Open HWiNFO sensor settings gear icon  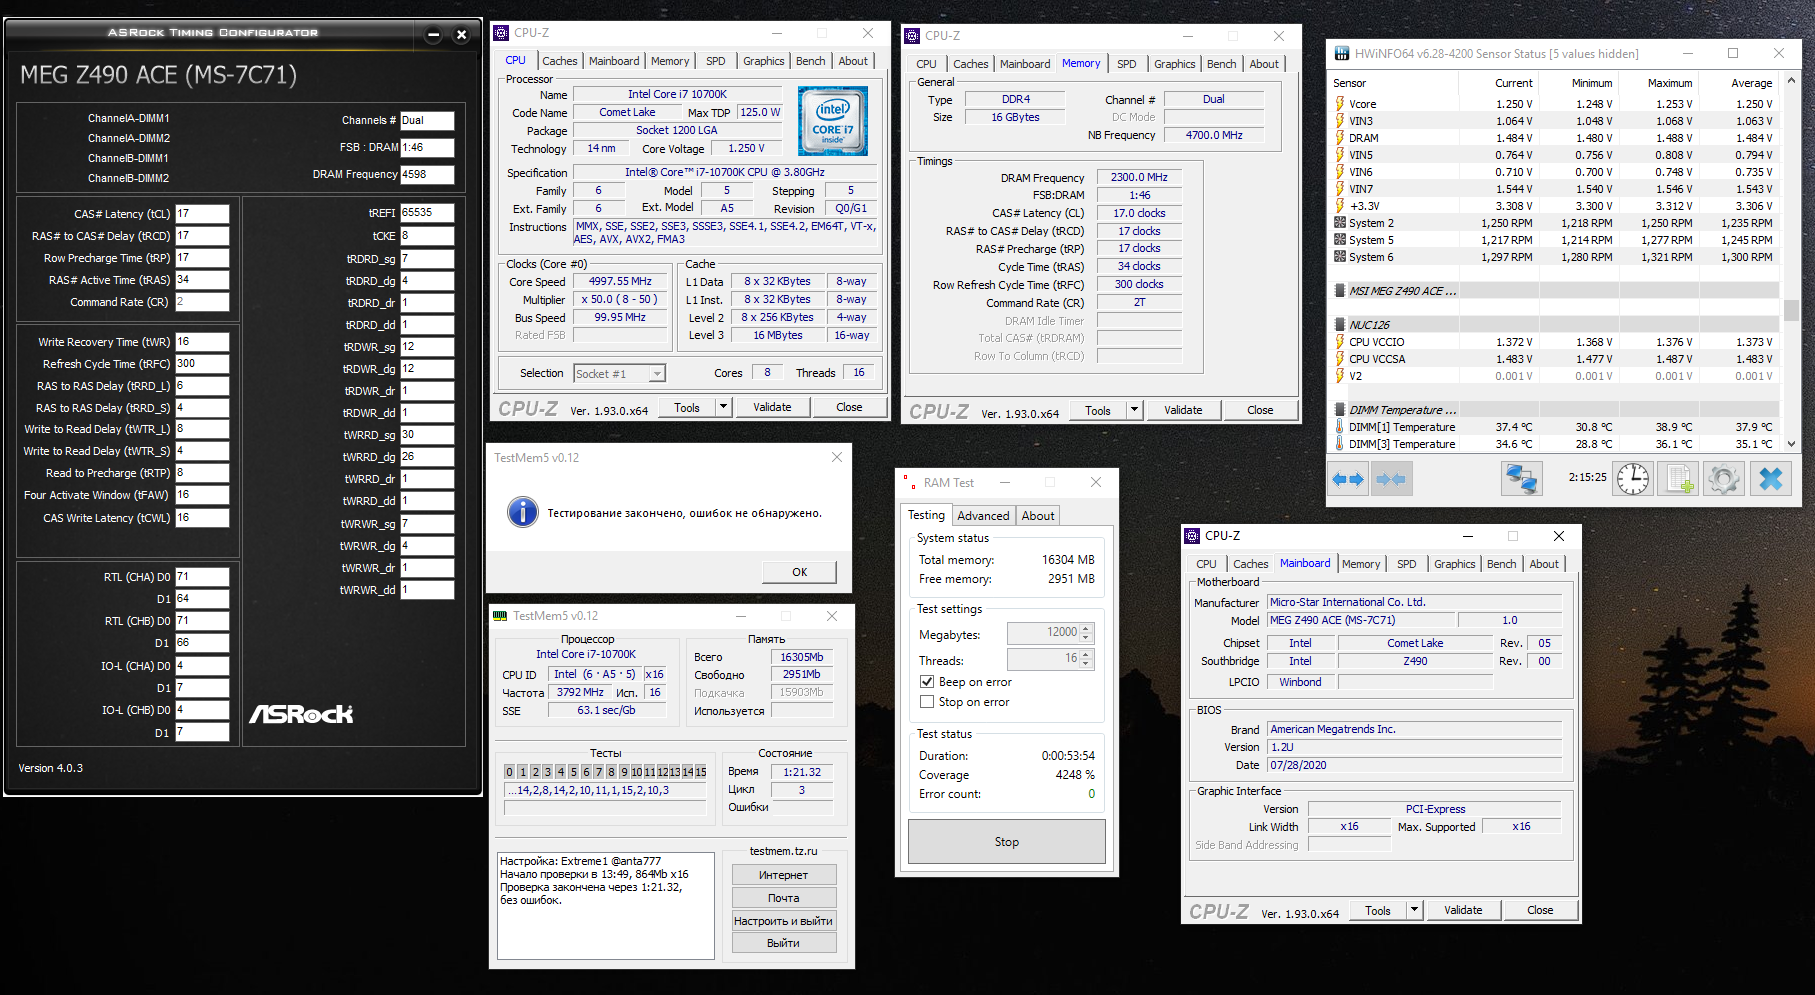[x=1724, y=479]
